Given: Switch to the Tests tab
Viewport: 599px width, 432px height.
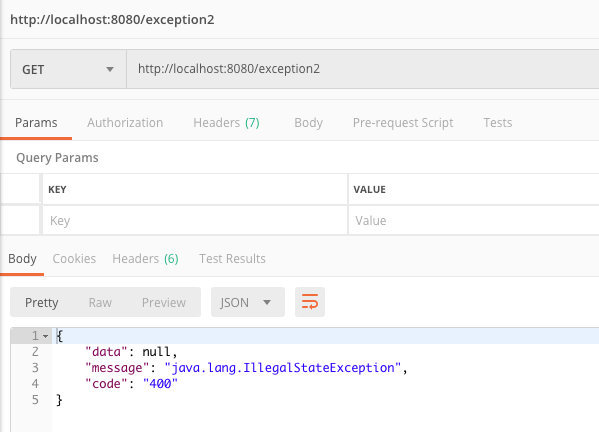Looking at the screenshot, I should (497, 123).
